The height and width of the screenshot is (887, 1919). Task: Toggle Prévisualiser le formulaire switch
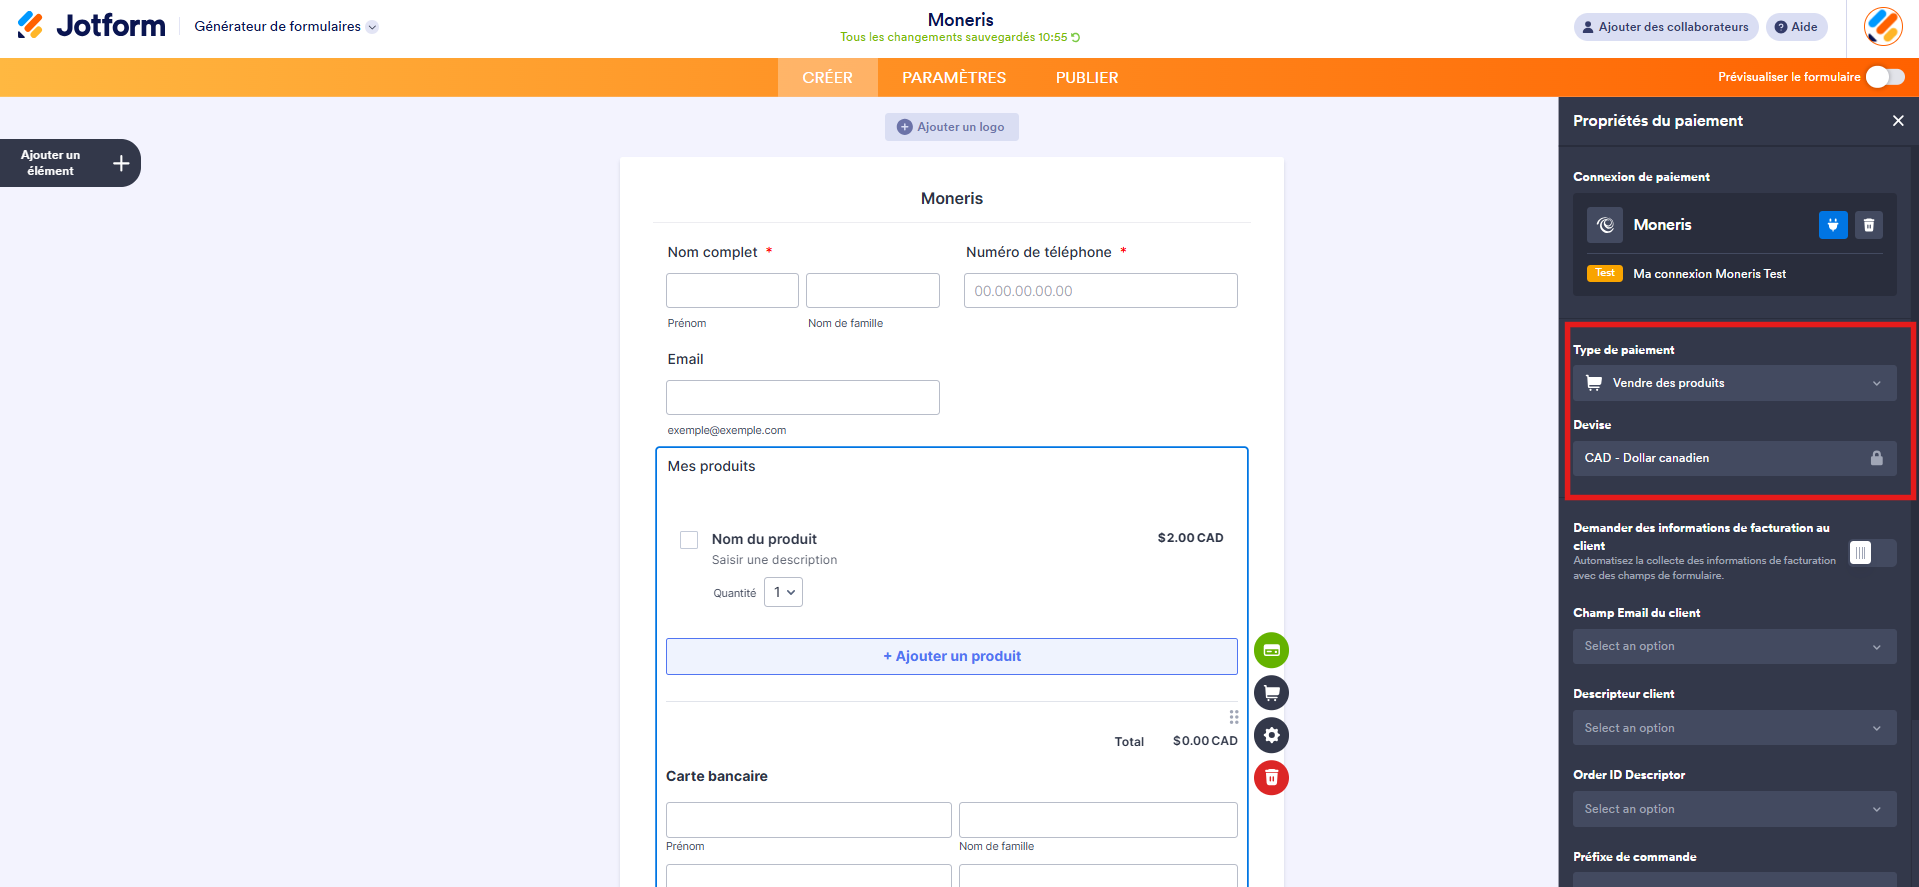tap(1885, 77)
